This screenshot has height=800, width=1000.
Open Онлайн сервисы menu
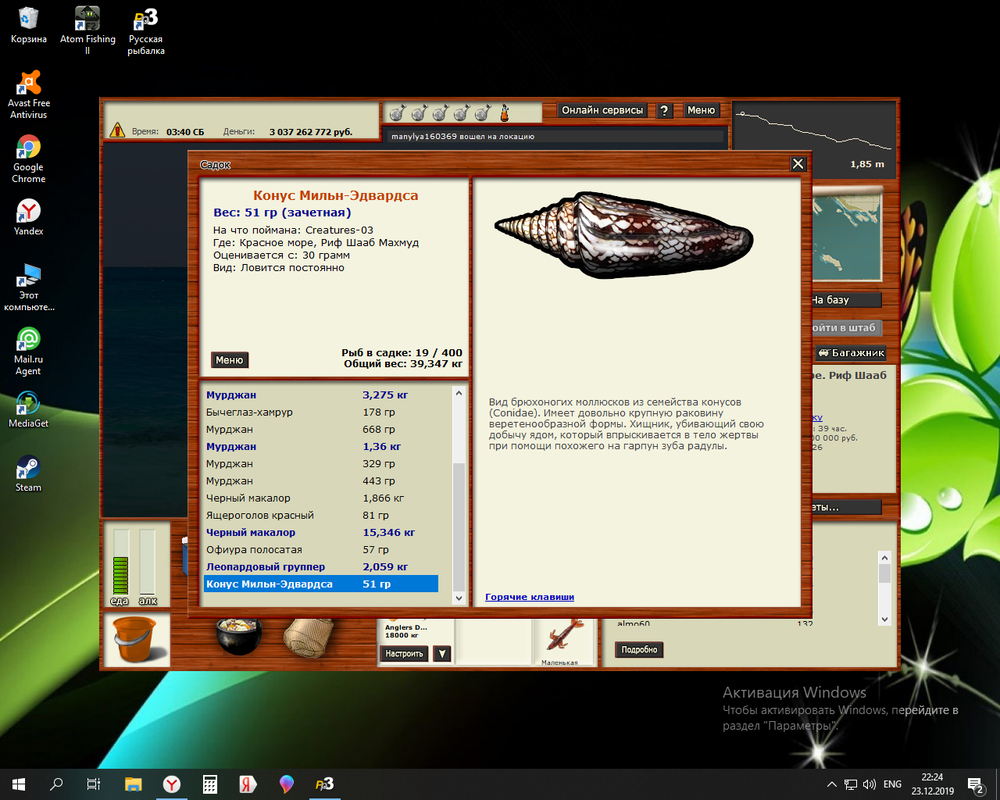coord(602,110)
